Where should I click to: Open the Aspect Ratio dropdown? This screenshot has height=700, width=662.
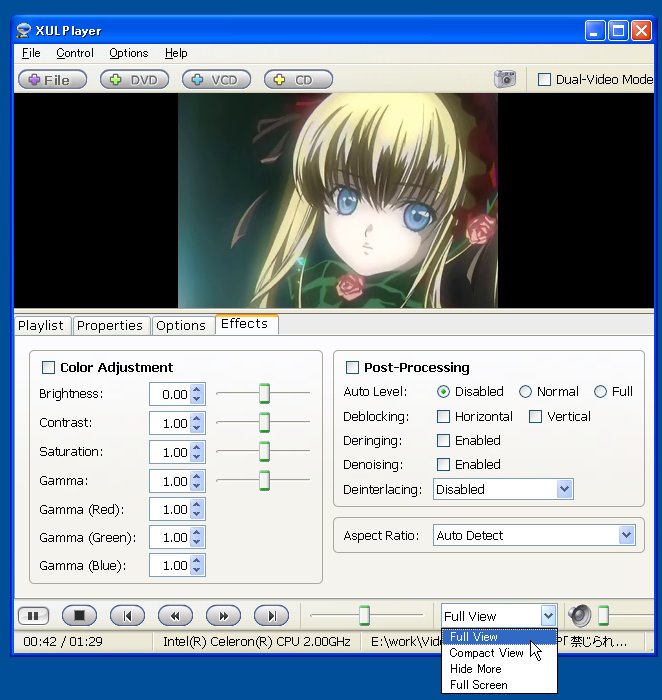point(534,535)
